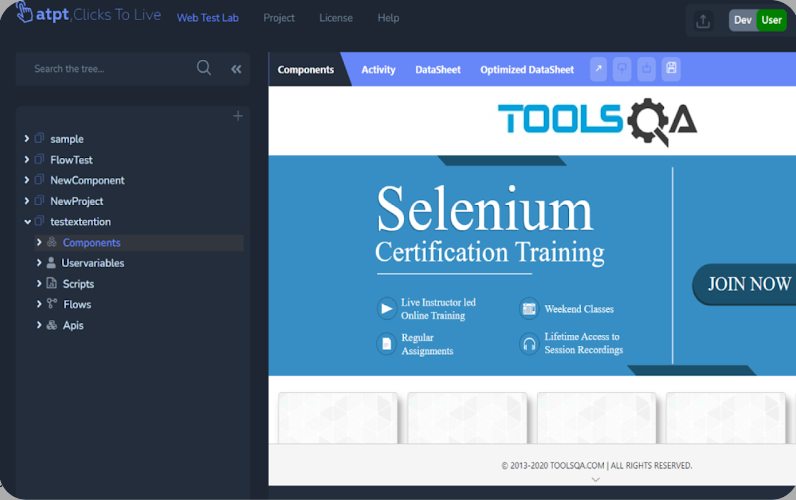The width and height of the screenshot is (796, 500).
Task: Click the upload icon near Dev/User
Action: click(703, 21)
